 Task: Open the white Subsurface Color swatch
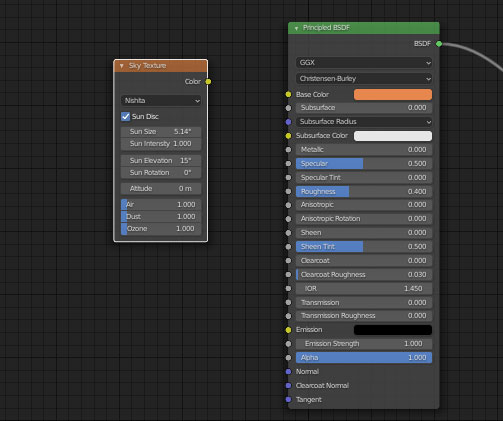pyautogui.click(x=393, y=136)
